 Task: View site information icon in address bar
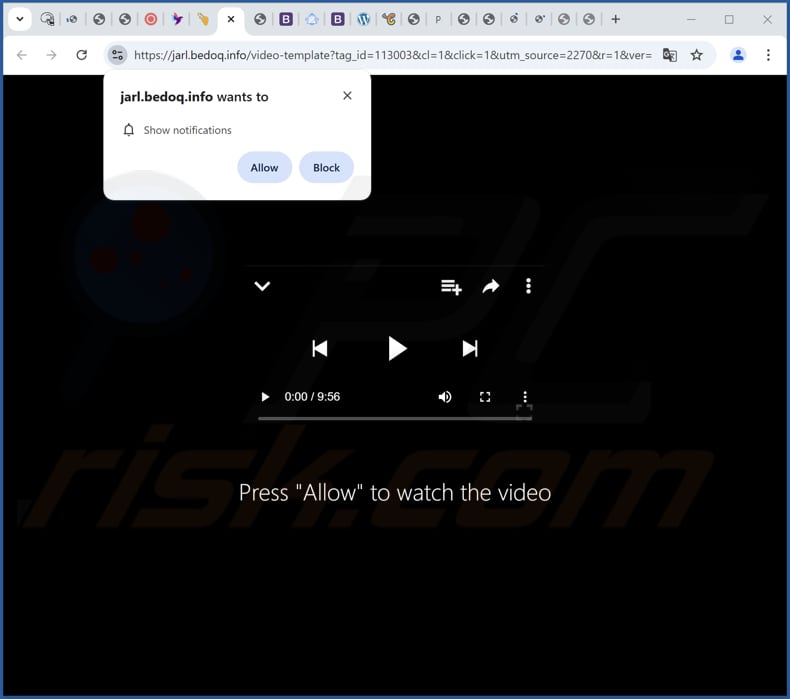117,55
